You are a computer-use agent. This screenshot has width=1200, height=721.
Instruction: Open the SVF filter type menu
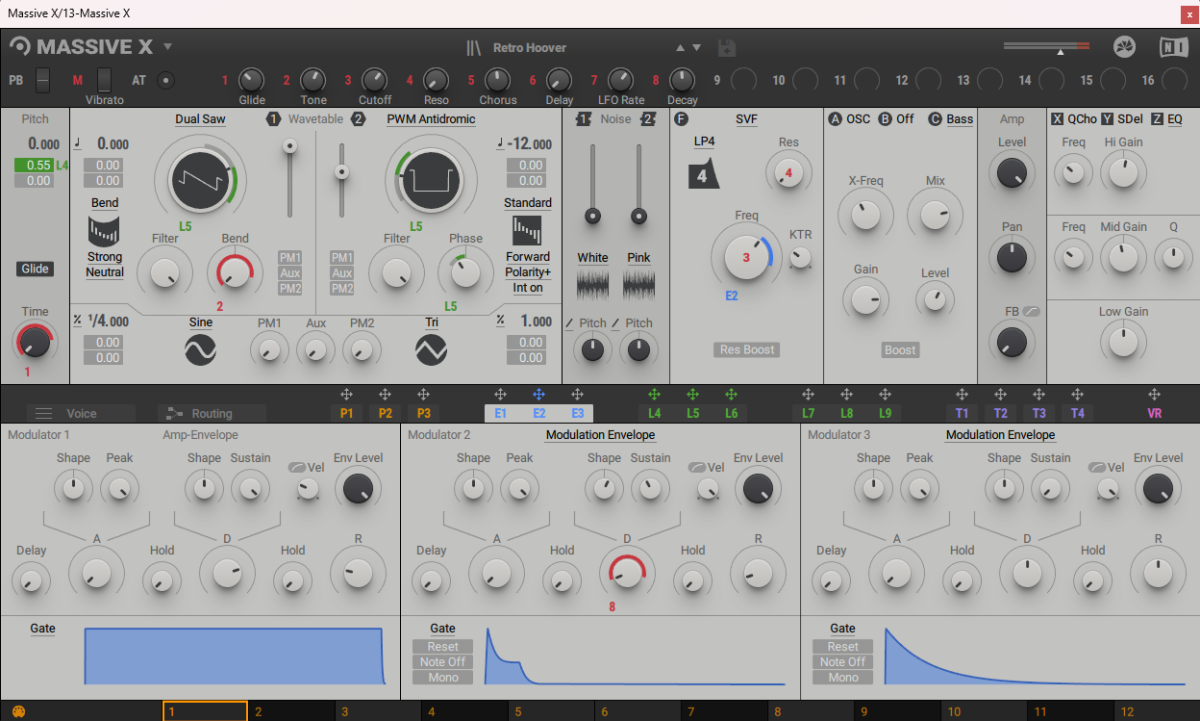click(x=746, y=119)
